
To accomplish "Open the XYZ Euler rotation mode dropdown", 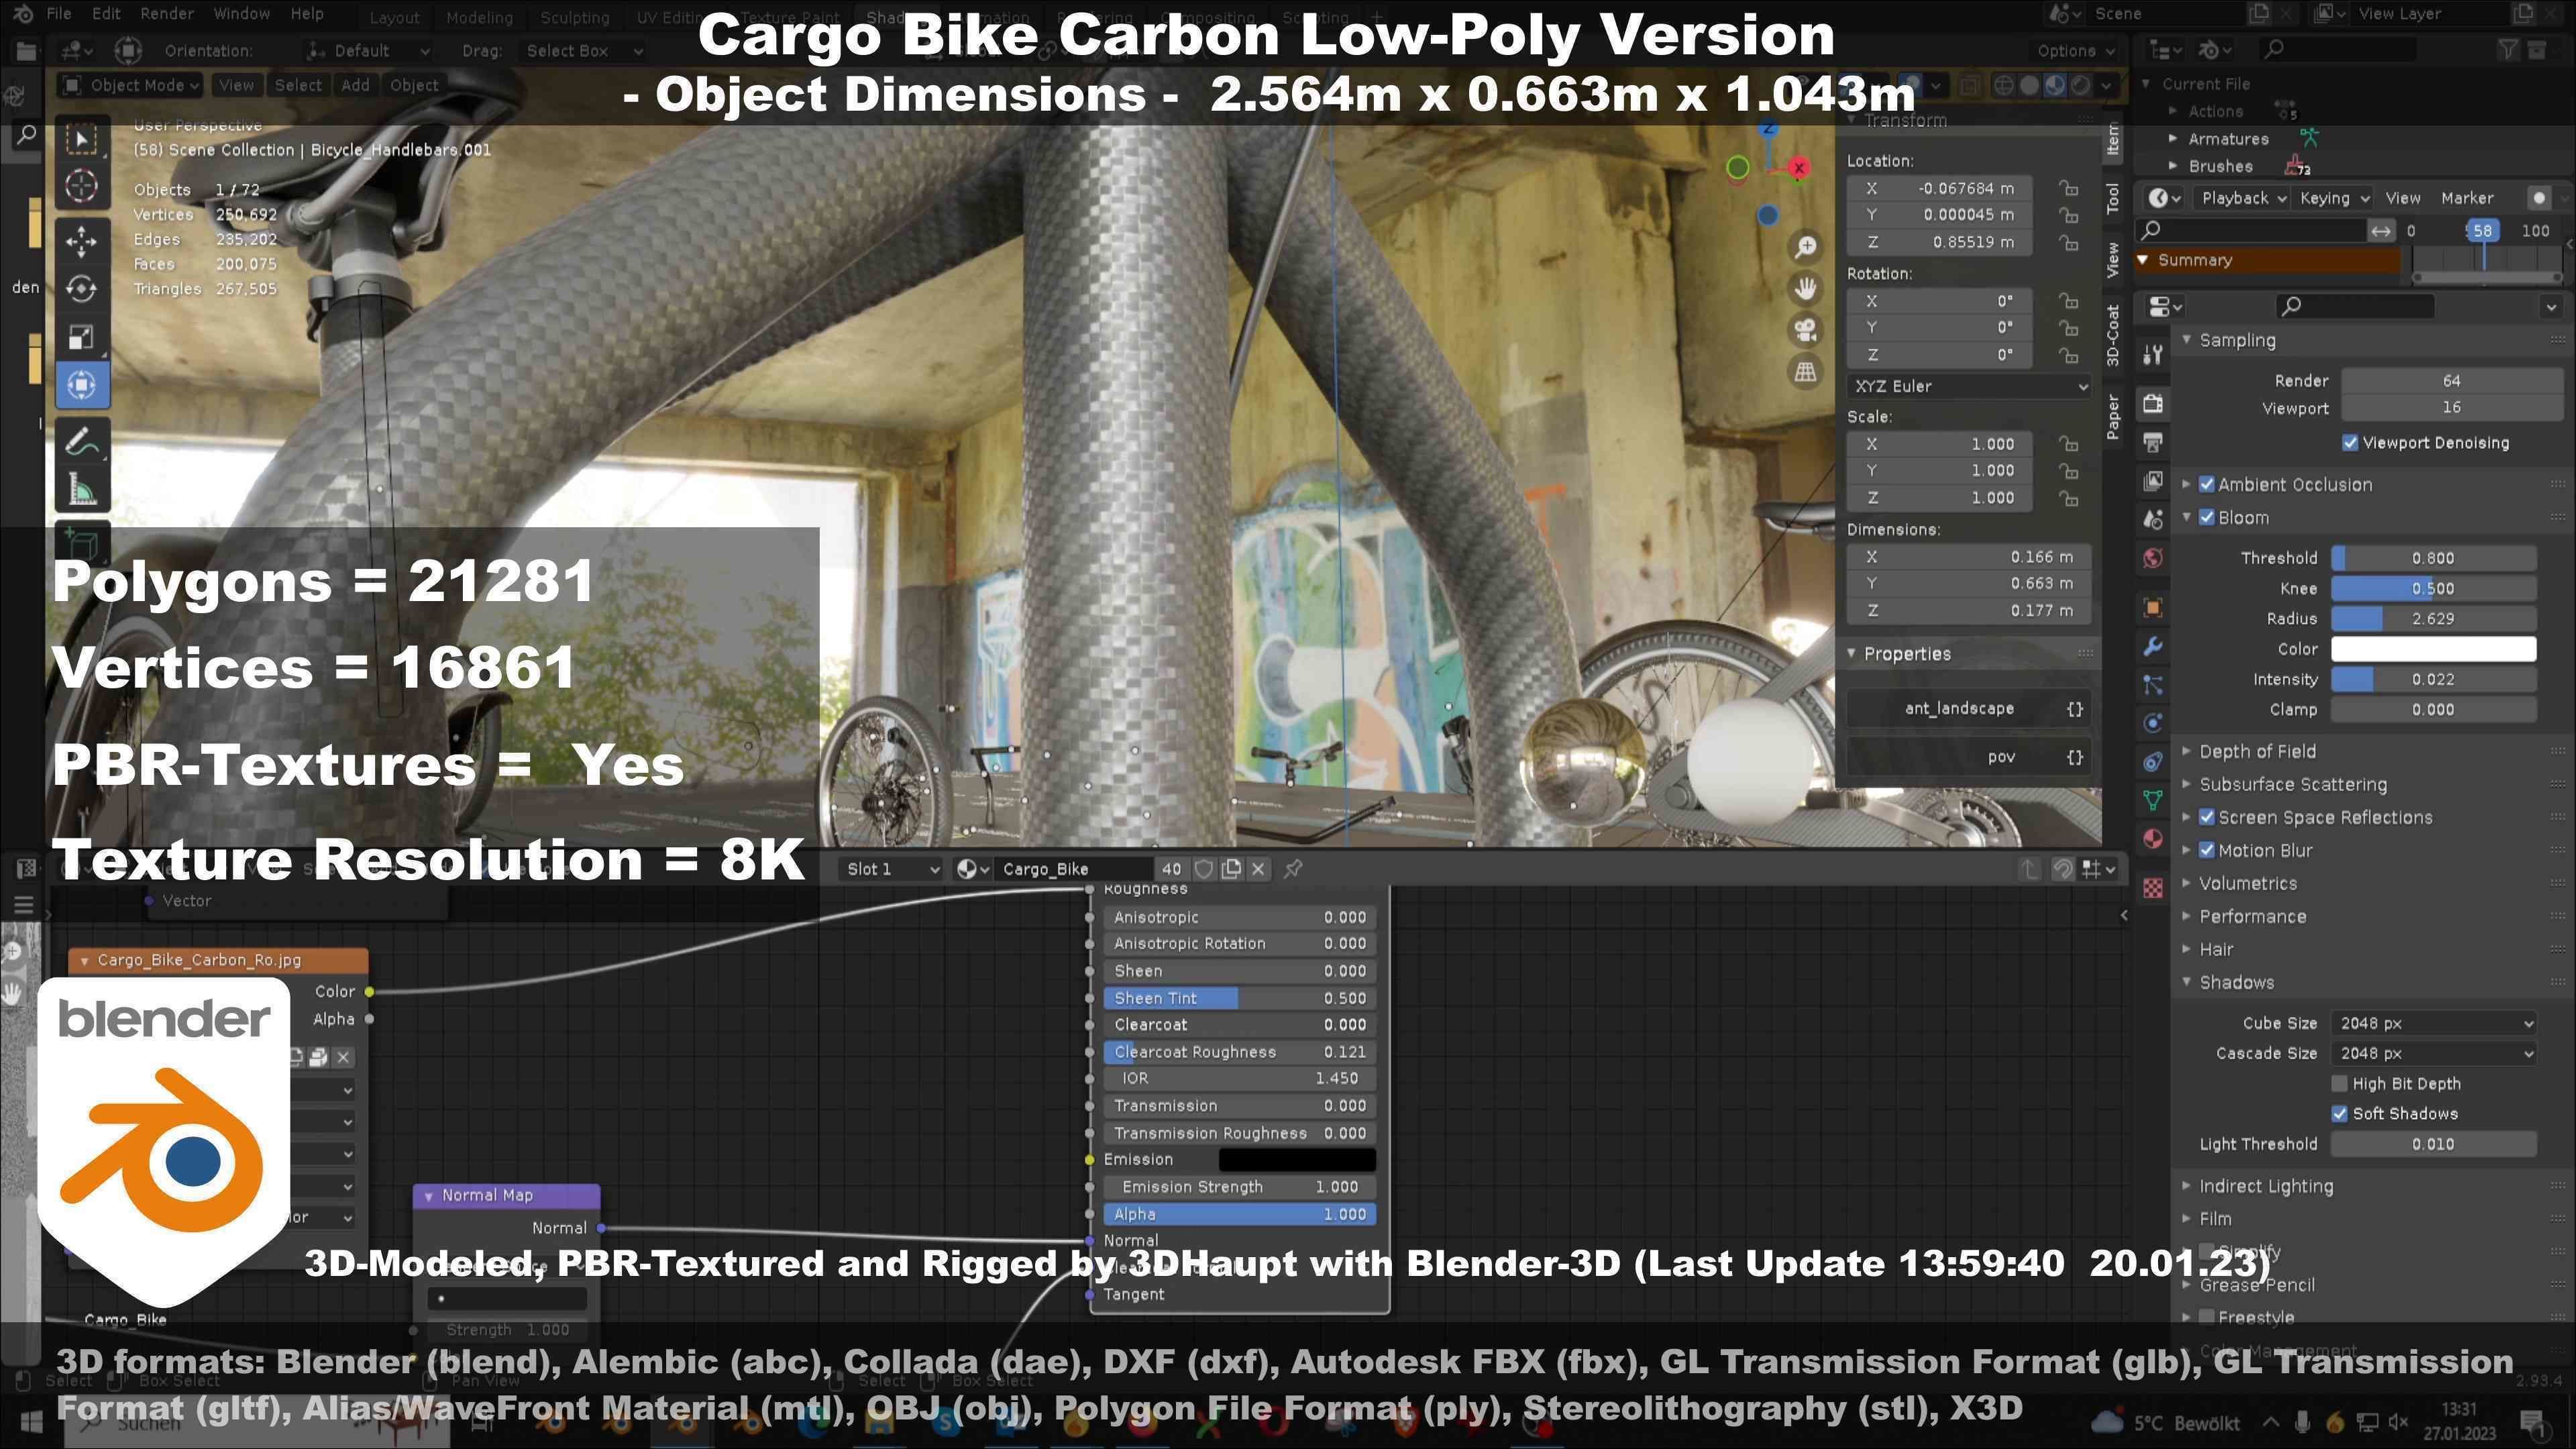I will (1970, 386).
